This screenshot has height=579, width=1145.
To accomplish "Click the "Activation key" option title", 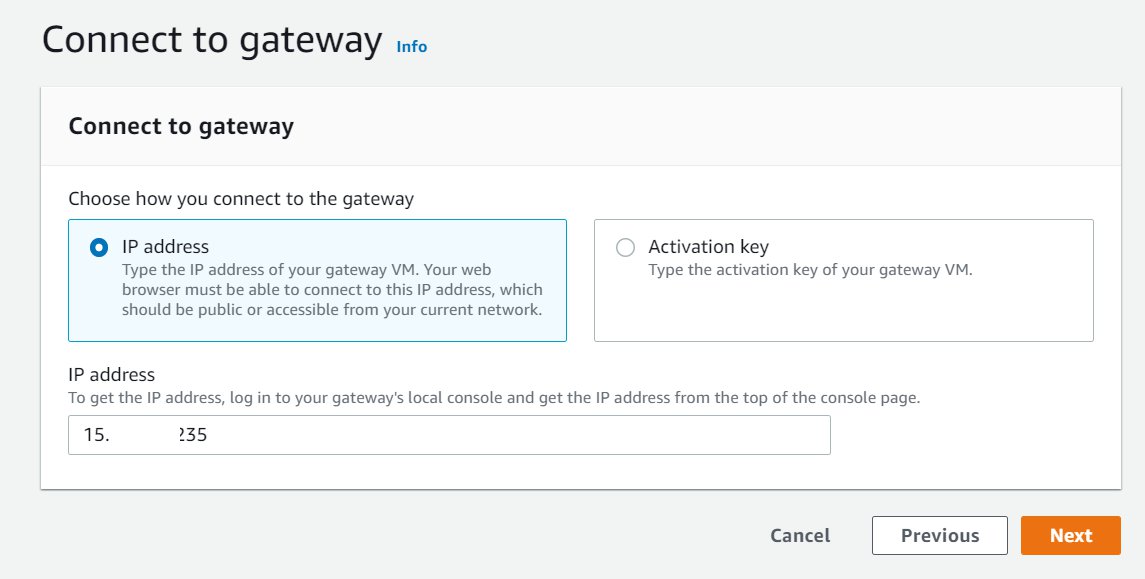I will click(x=708, y=247).
